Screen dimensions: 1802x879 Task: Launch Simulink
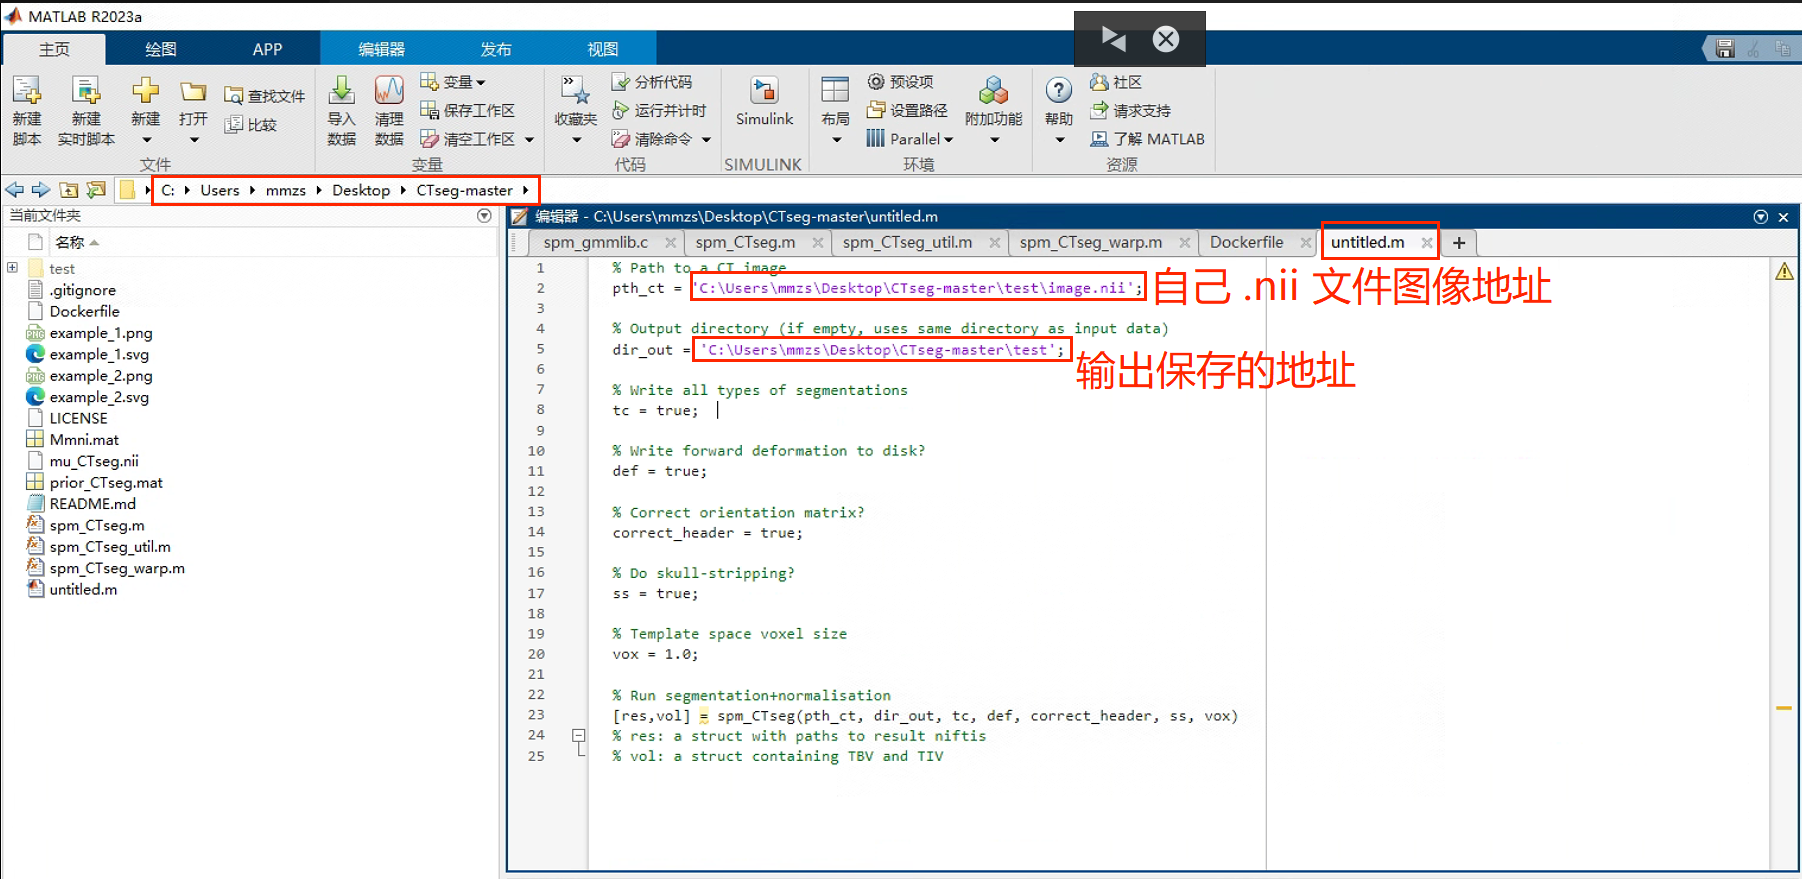pos(765,101)
